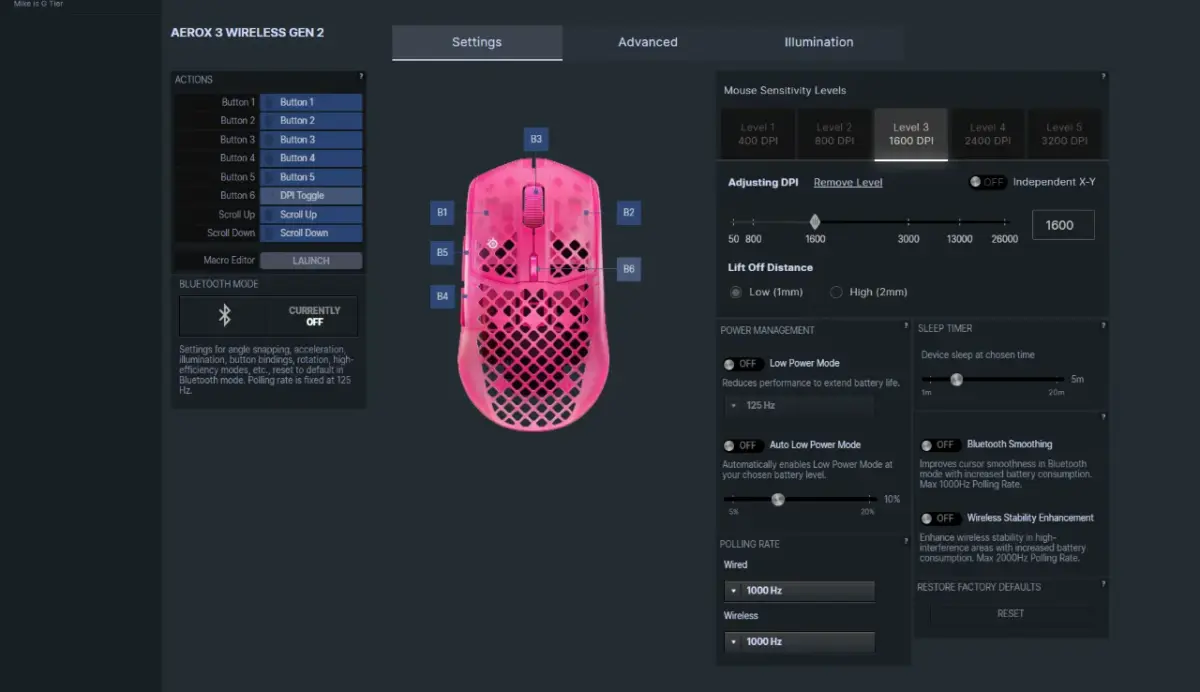Open Button 1 action dropdown

coord(311,102)
